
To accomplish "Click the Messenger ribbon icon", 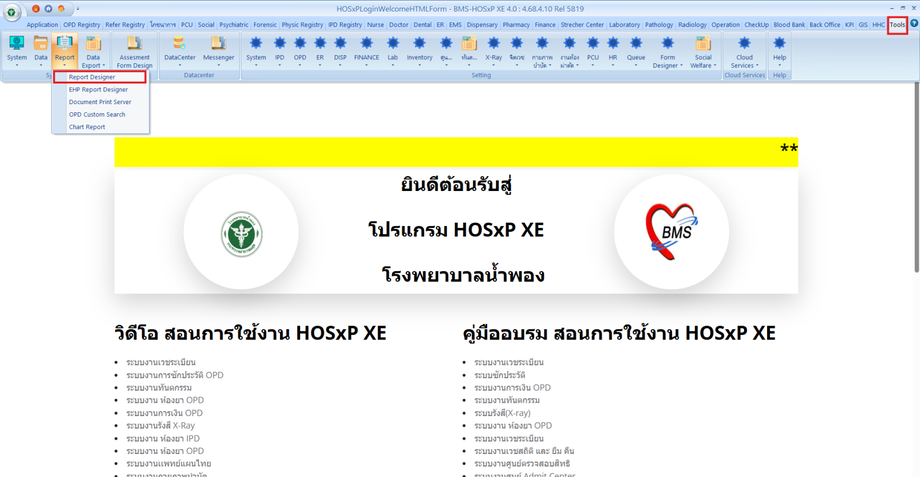I will click(x=218, y=50).
